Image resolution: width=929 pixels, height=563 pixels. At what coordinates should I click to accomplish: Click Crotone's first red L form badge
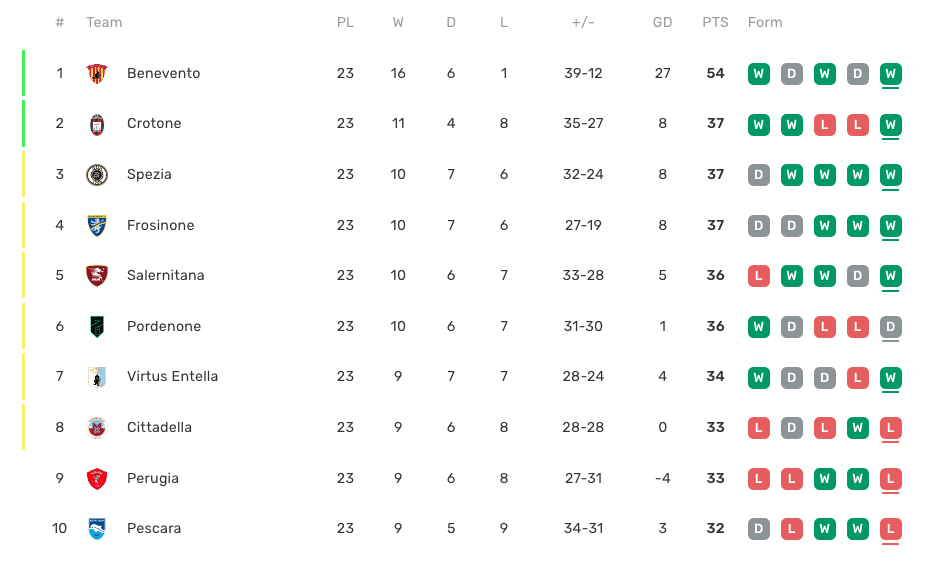pyautogui.click(x=825, y=125)
